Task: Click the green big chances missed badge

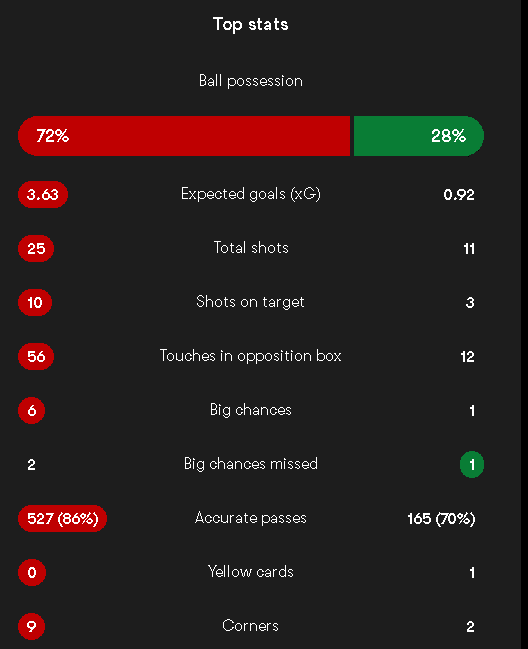Action: pos(472,464)
